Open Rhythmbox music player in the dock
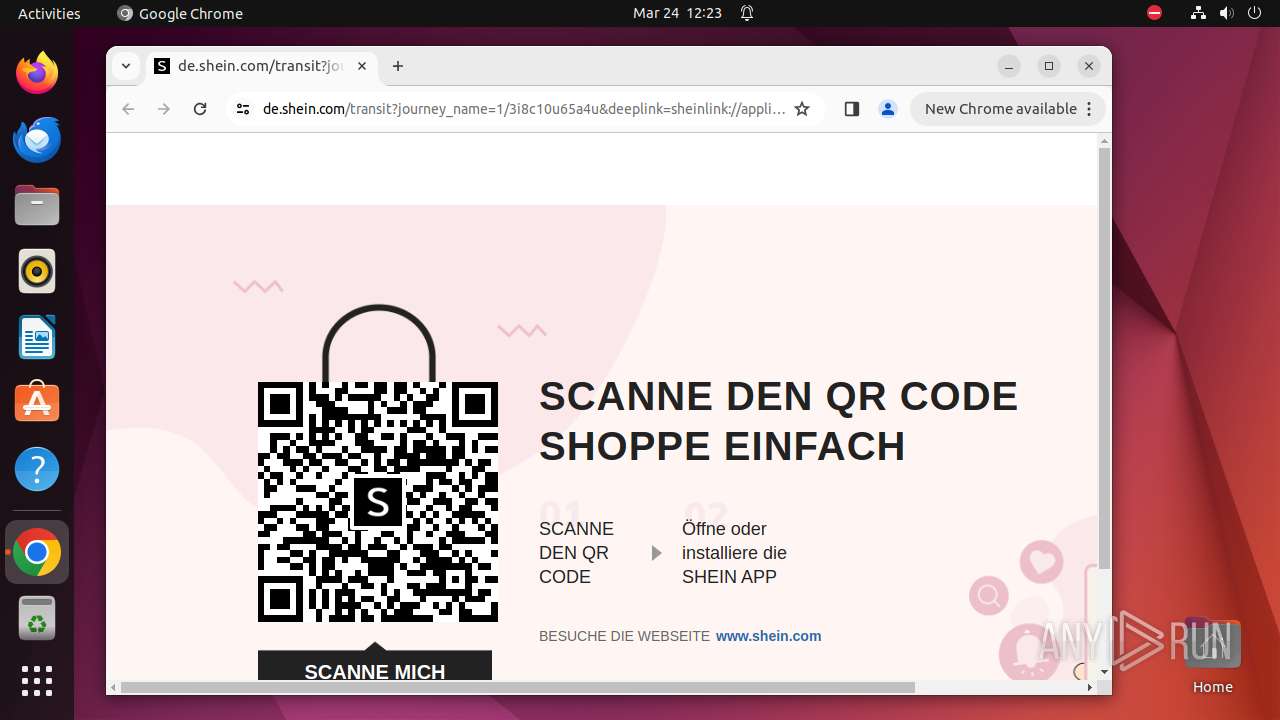The height and width of the screenshot is (720, 1280). [x=37, y=271]
